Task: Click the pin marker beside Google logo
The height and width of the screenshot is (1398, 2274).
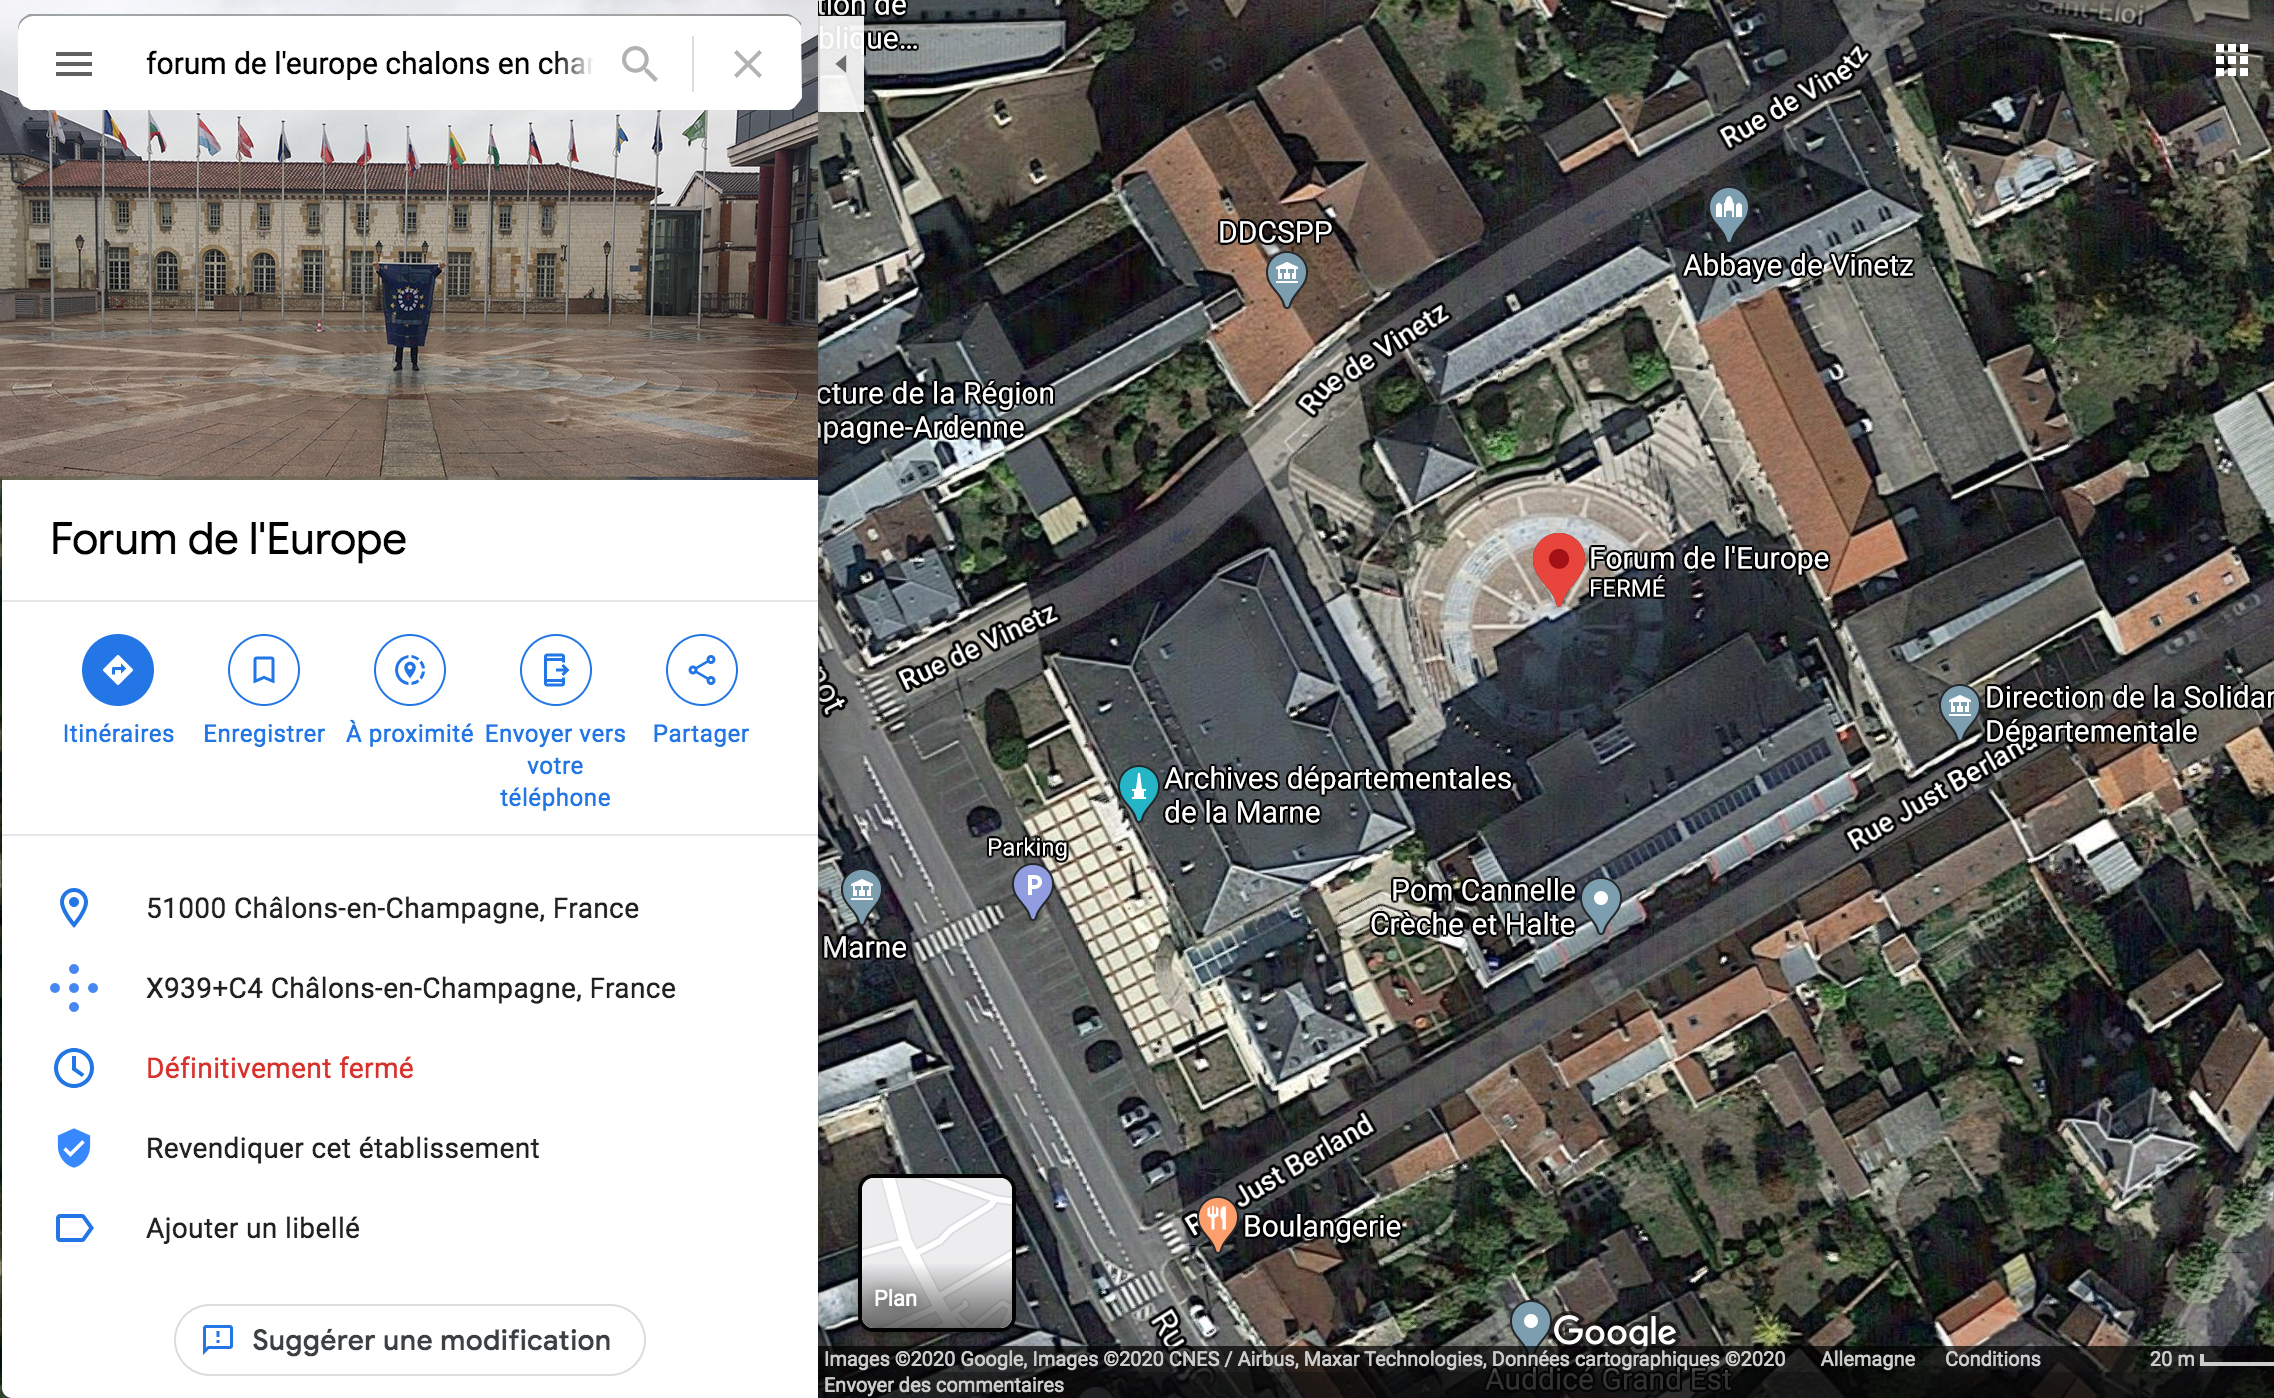Action: [x=1530, y=1325]
